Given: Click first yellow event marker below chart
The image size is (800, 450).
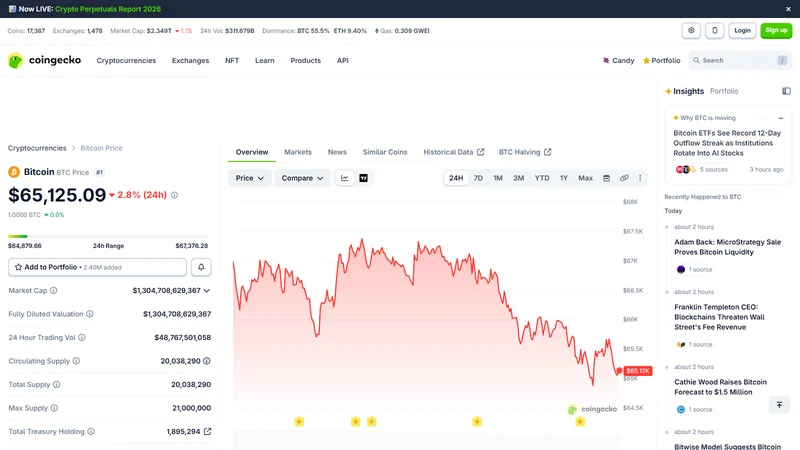Looking at the screenshot, I should coord(299,421).
